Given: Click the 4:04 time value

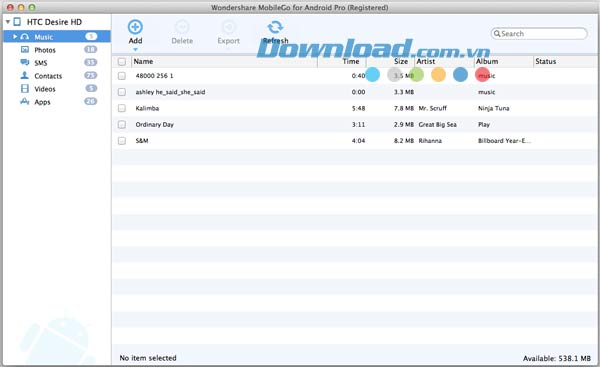Looking at the screenshot, I should 358,141.
